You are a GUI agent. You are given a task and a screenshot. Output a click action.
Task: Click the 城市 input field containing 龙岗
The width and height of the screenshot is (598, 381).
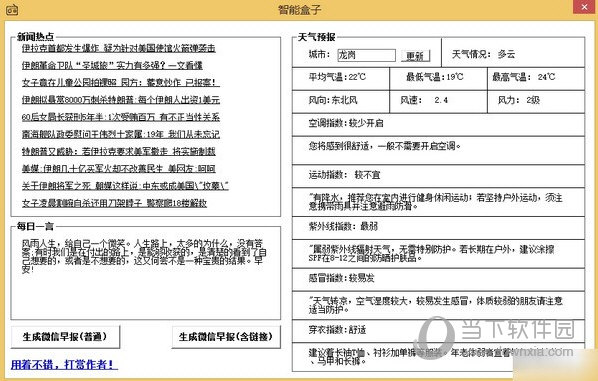pyautogui.click(x=366, y=55)
